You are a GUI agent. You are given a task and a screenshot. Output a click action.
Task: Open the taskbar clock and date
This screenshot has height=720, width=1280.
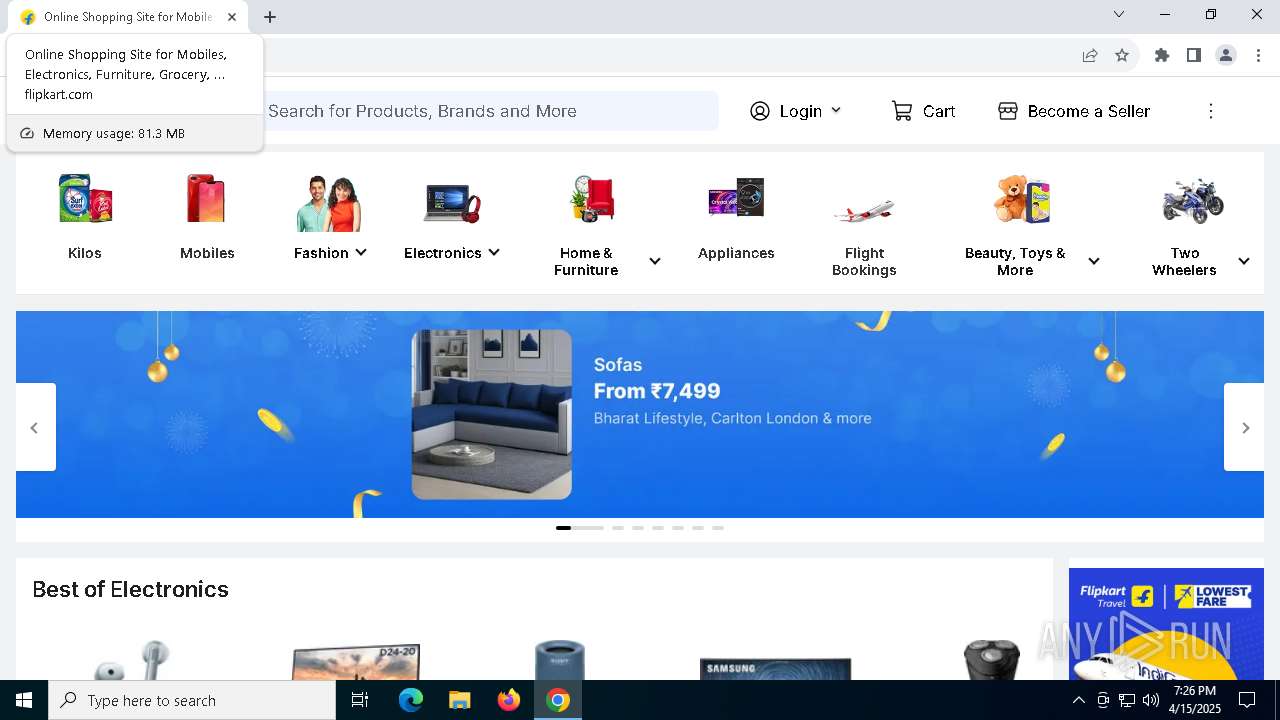[1195, 700]
